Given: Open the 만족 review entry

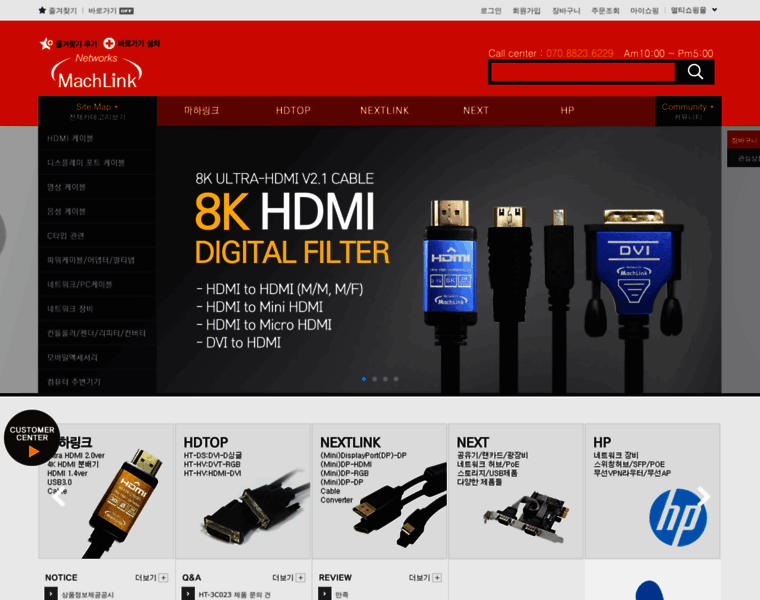Looking at the screenshot, I should [342, 595].
